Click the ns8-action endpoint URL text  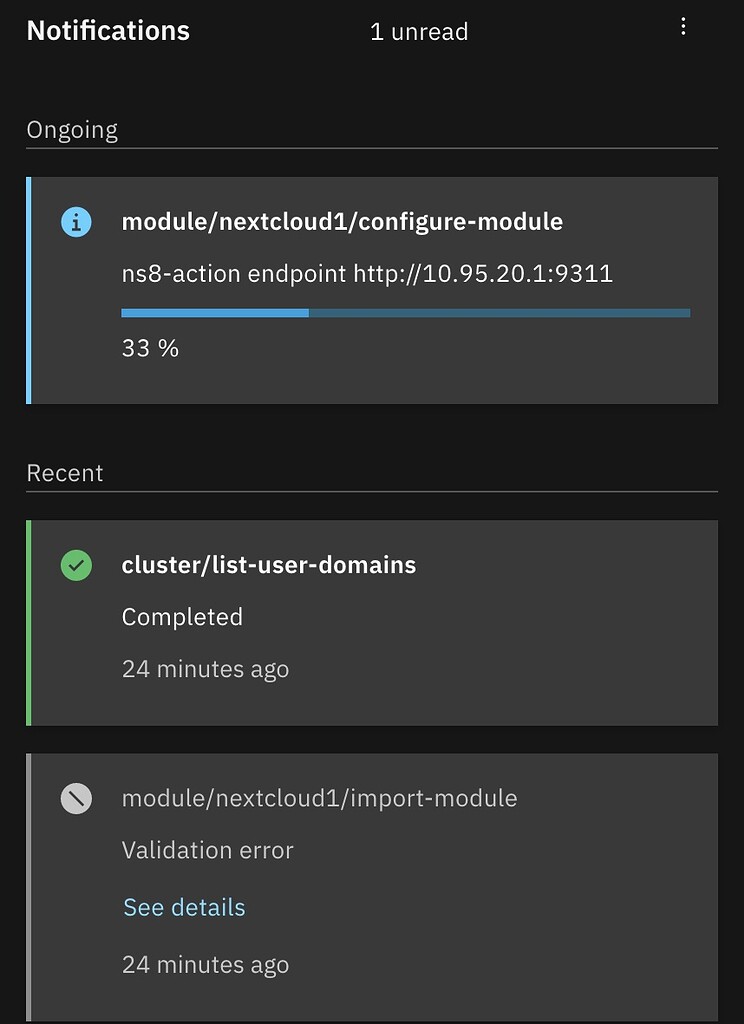(367, 272)
